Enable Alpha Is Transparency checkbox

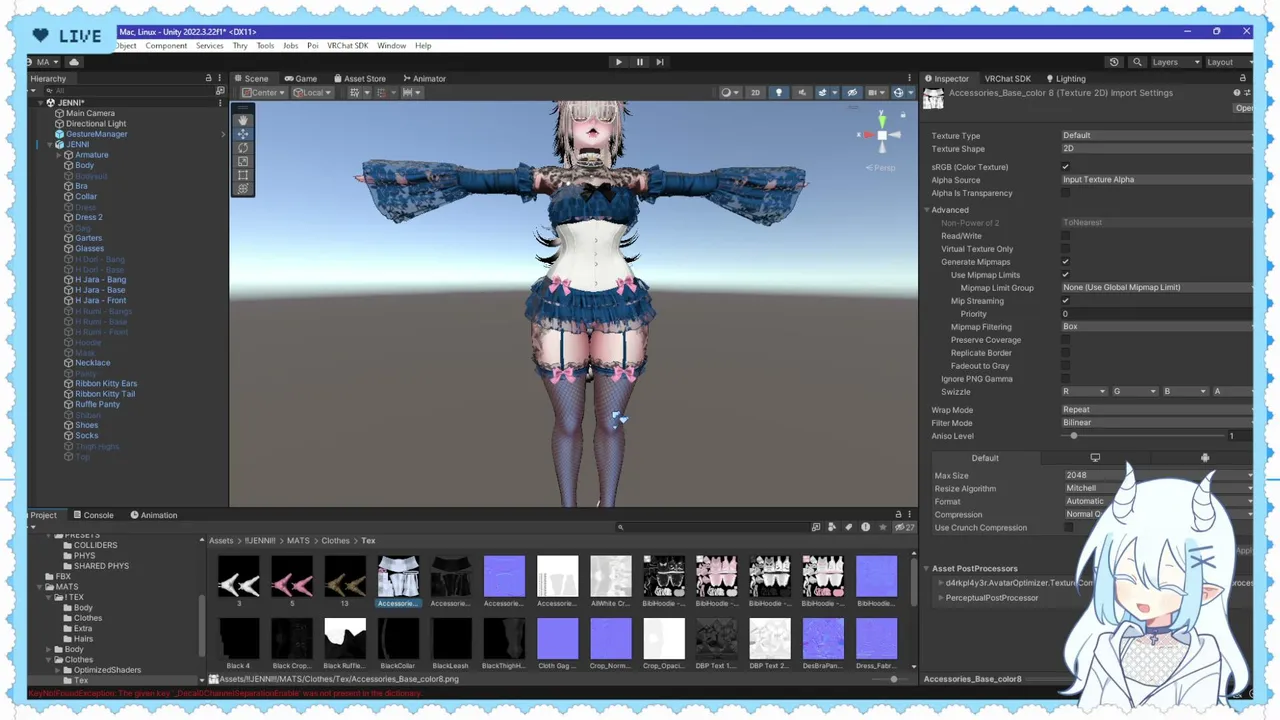point(1066,193)
